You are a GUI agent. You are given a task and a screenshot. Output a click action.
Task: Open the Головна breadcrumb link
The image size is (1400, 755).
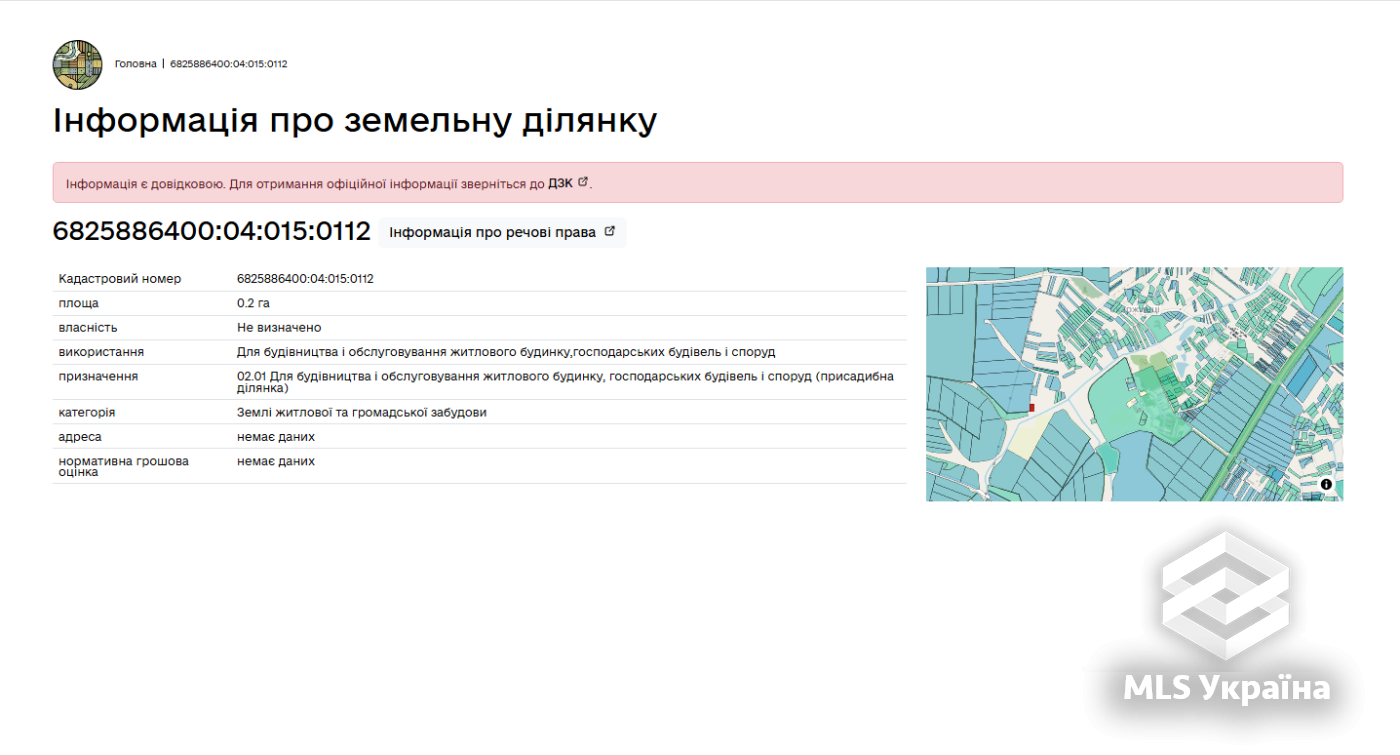click(x=136, y=64)
